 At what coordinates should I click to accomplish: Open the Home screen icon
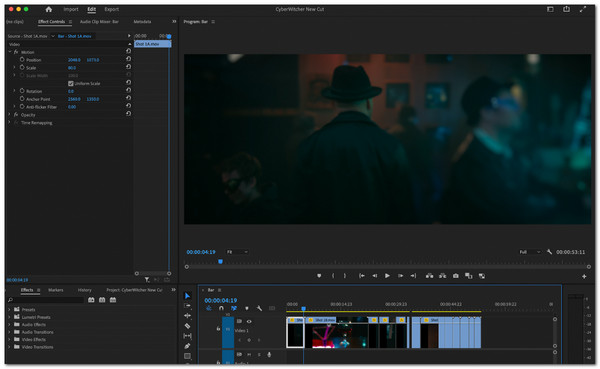tap(49, 9)
